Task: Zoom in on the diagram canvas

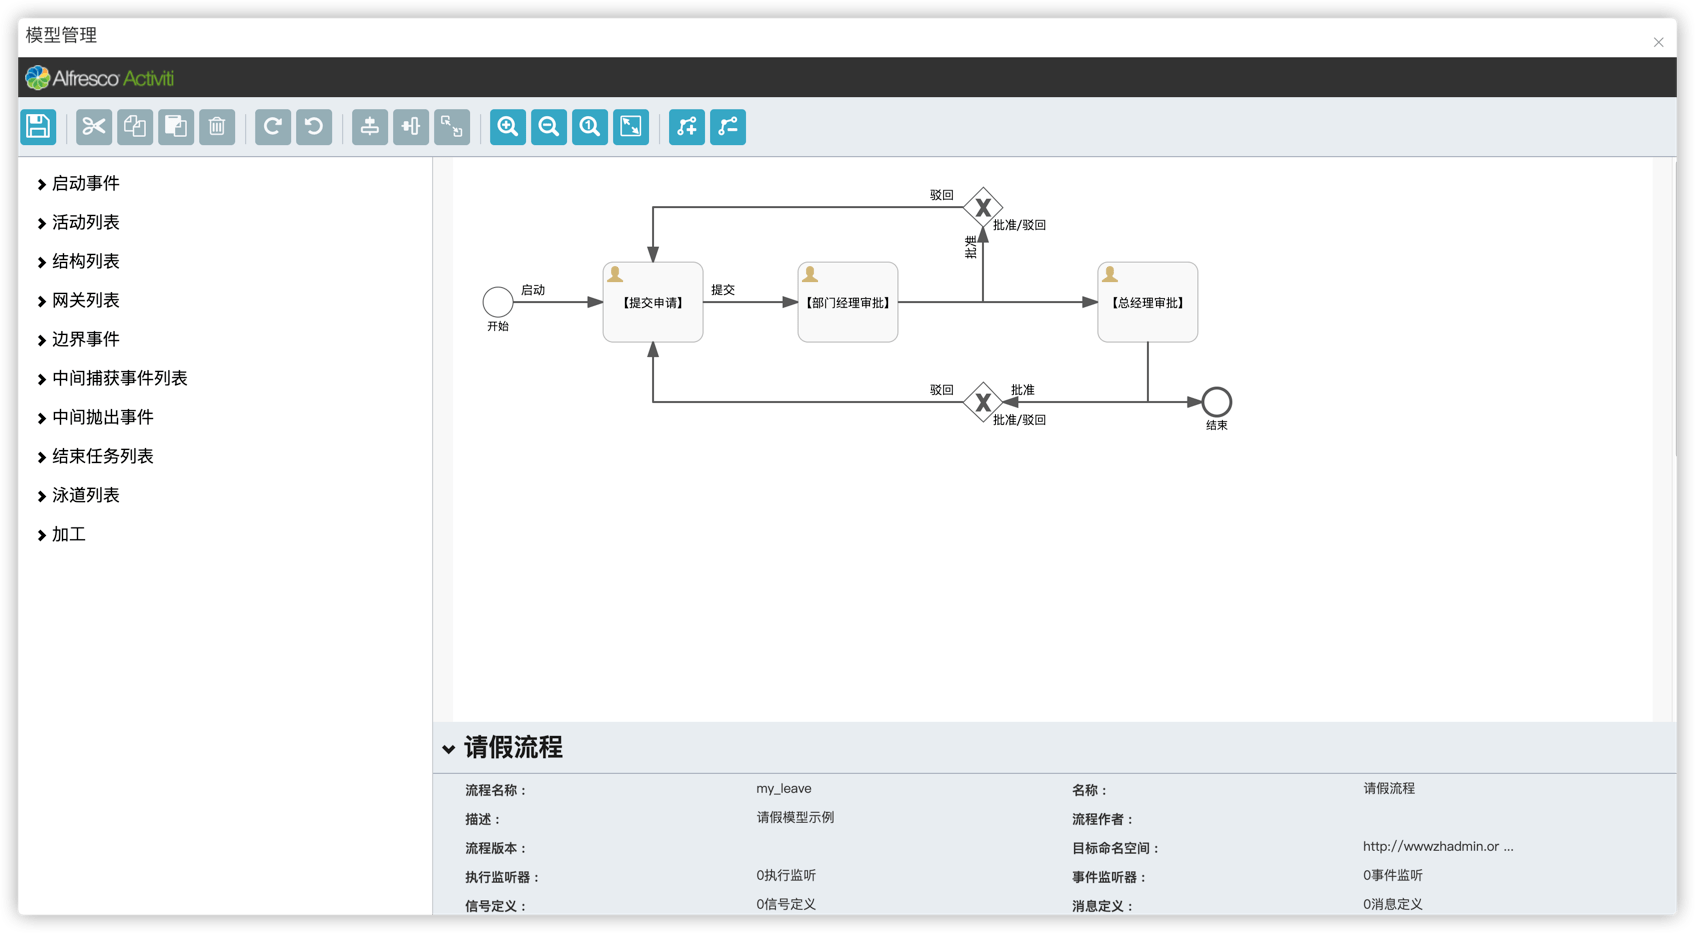Action: click(x=508, y=127)
